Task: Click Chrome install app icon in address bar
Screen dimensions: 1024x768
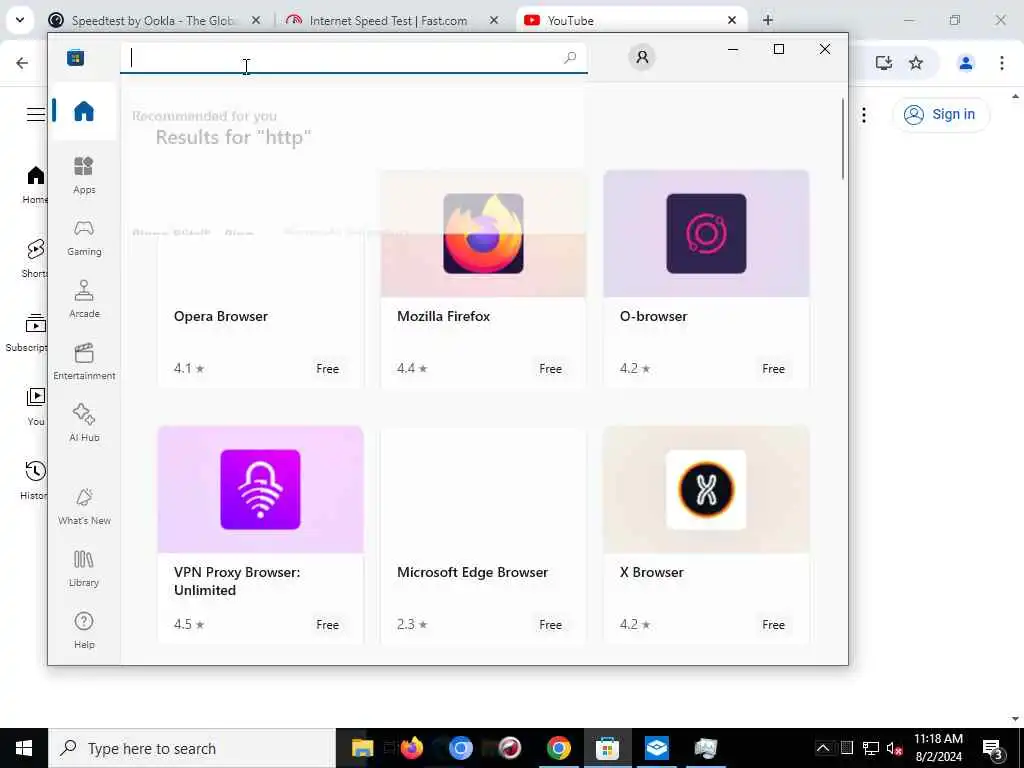Action: coord(884,63)
